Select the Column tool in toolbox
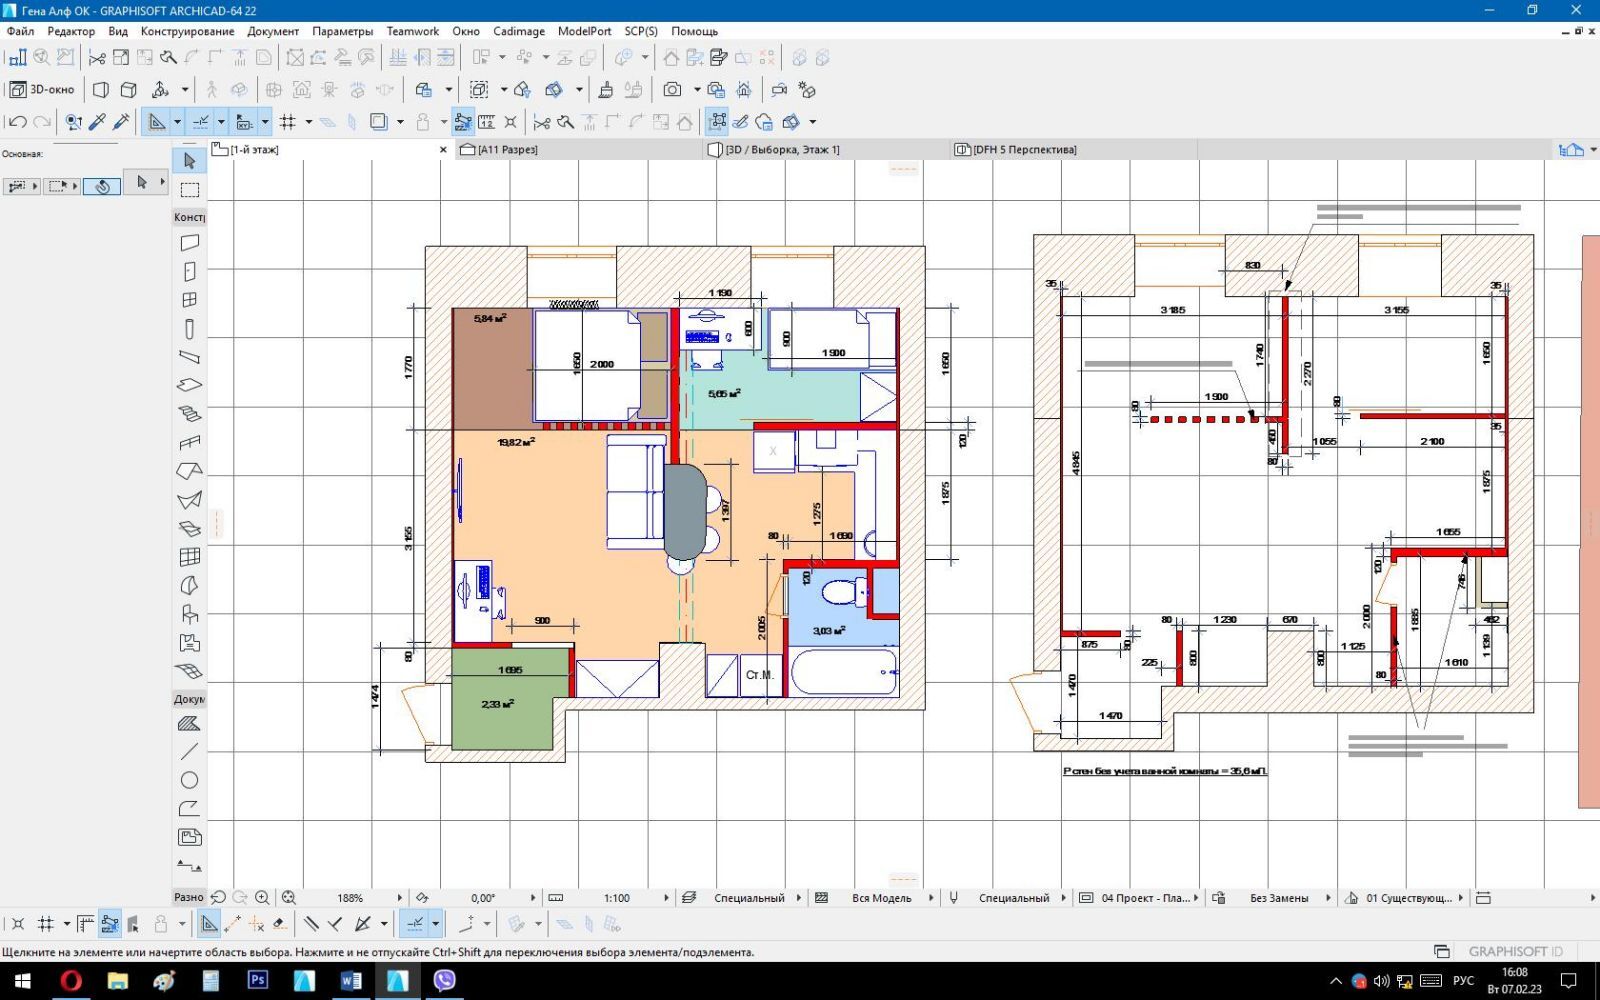The image size is (1600, 1000). tap(189, 328)
